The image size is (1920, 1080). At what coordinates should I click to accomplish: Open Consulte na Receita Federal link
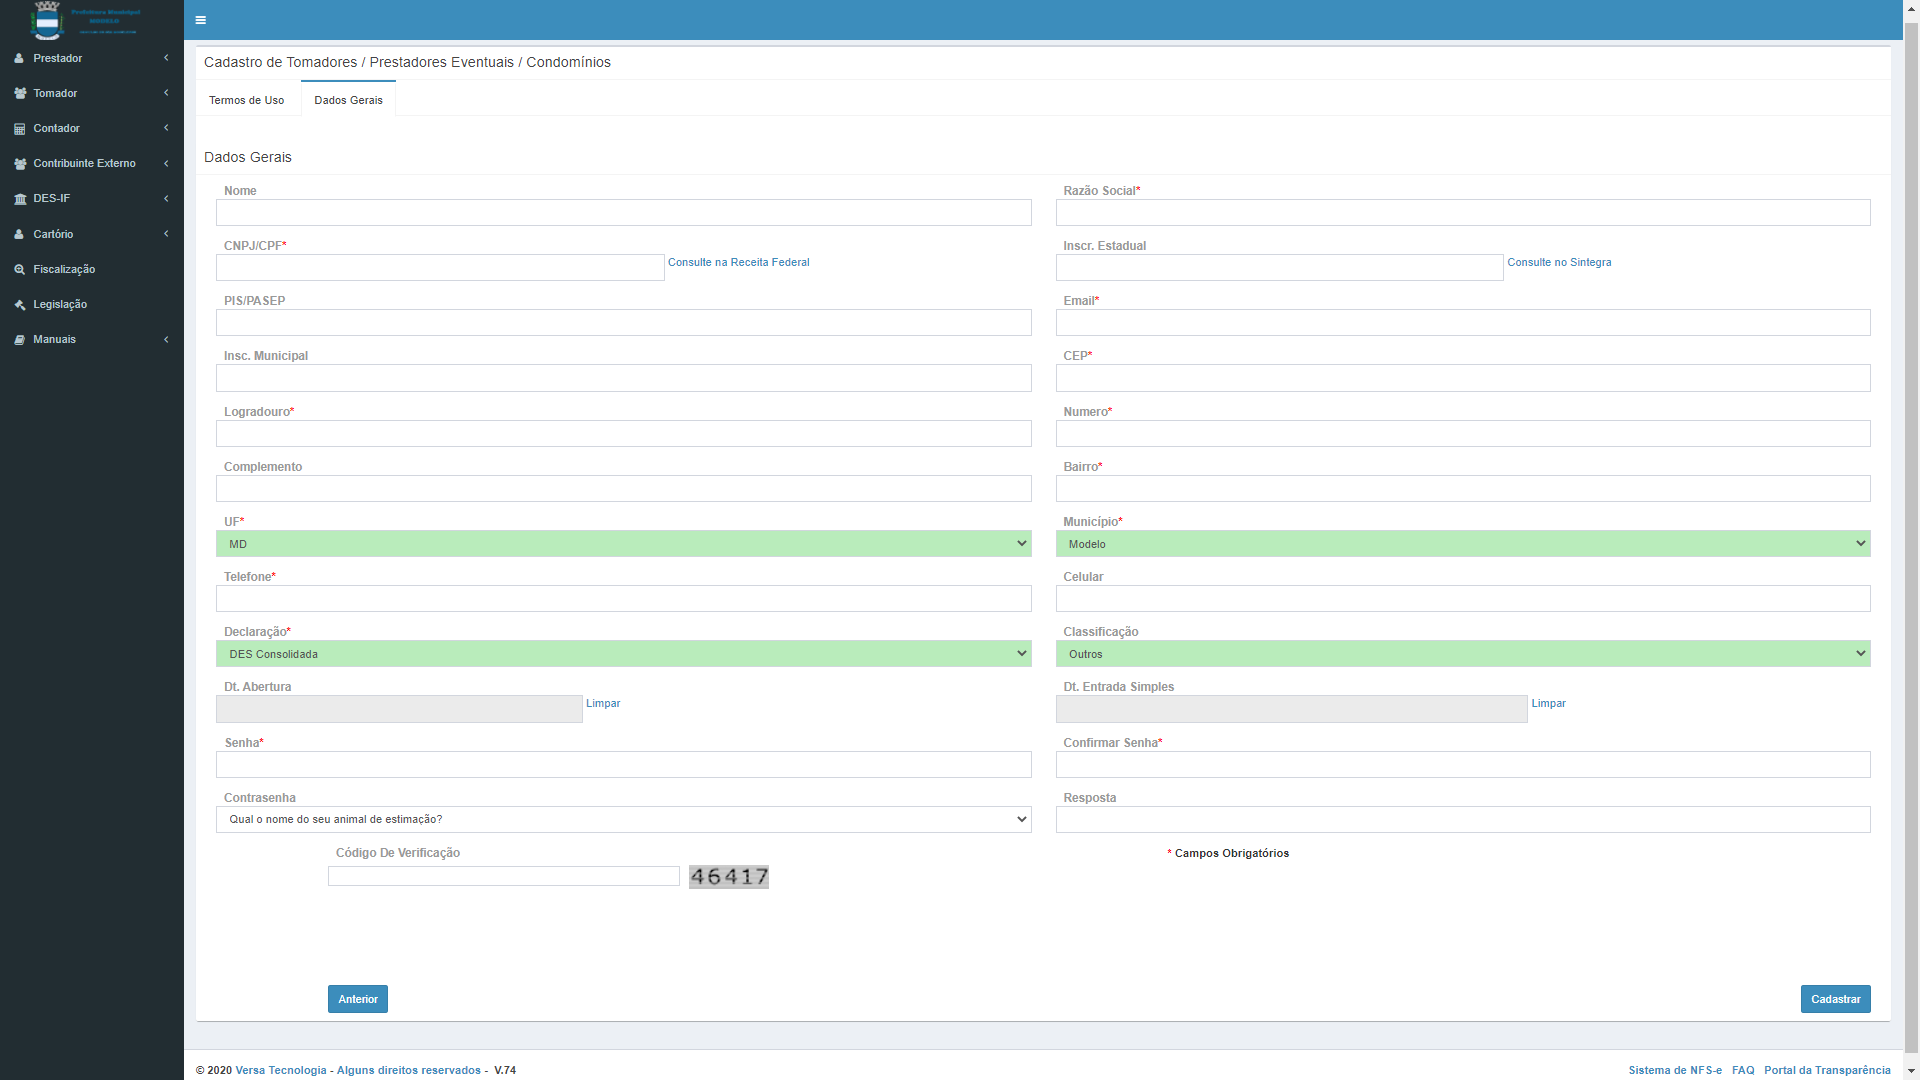coord(738,262)
